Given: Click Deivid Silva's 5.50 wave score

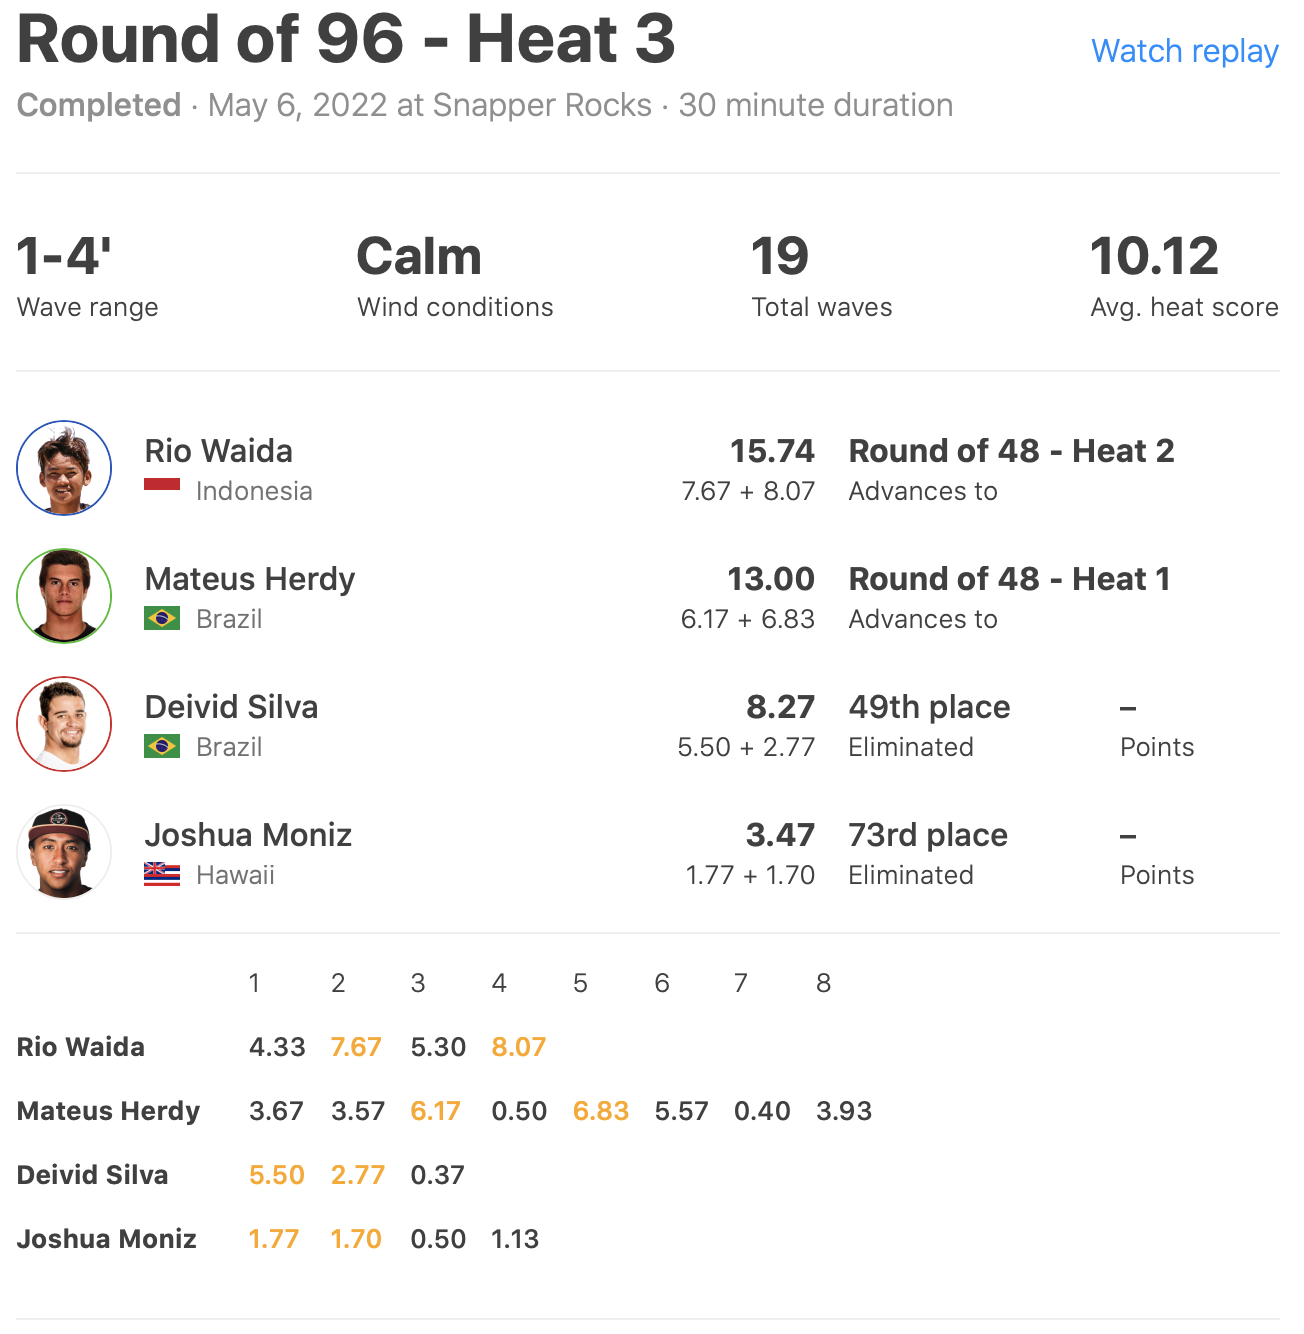Looking at the screenshot, I should click(276, 1175).
